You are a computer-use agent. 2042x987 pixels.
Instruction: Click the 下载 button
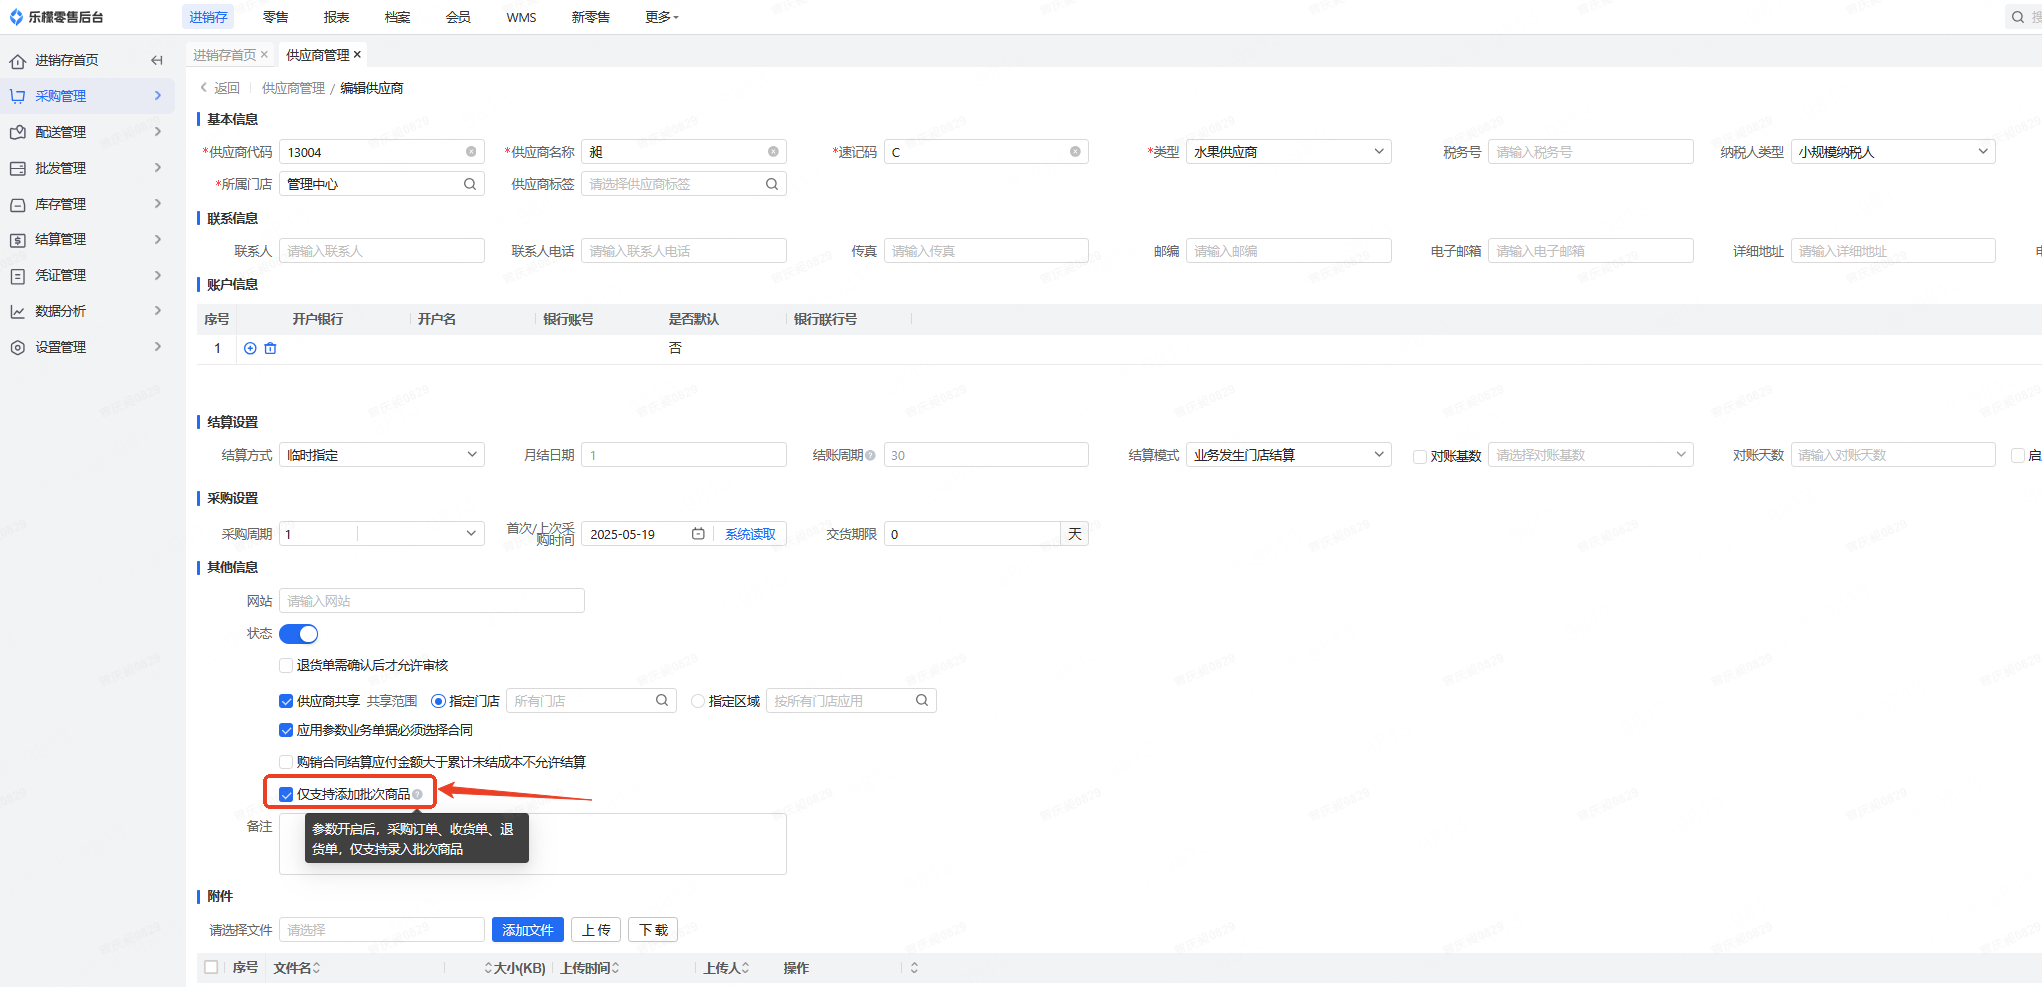pyautogui.click(x=653, y=930)
